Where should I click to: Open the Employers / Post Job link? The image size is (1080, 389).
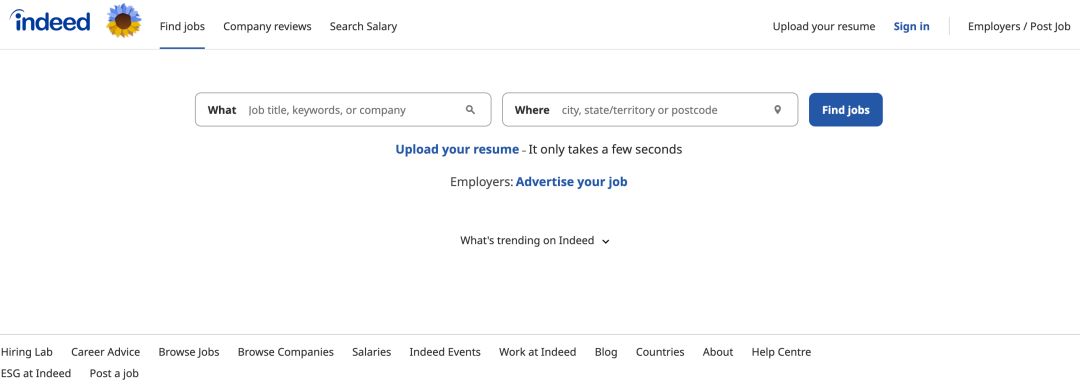pyautogui.click(x=1019, y=26)
